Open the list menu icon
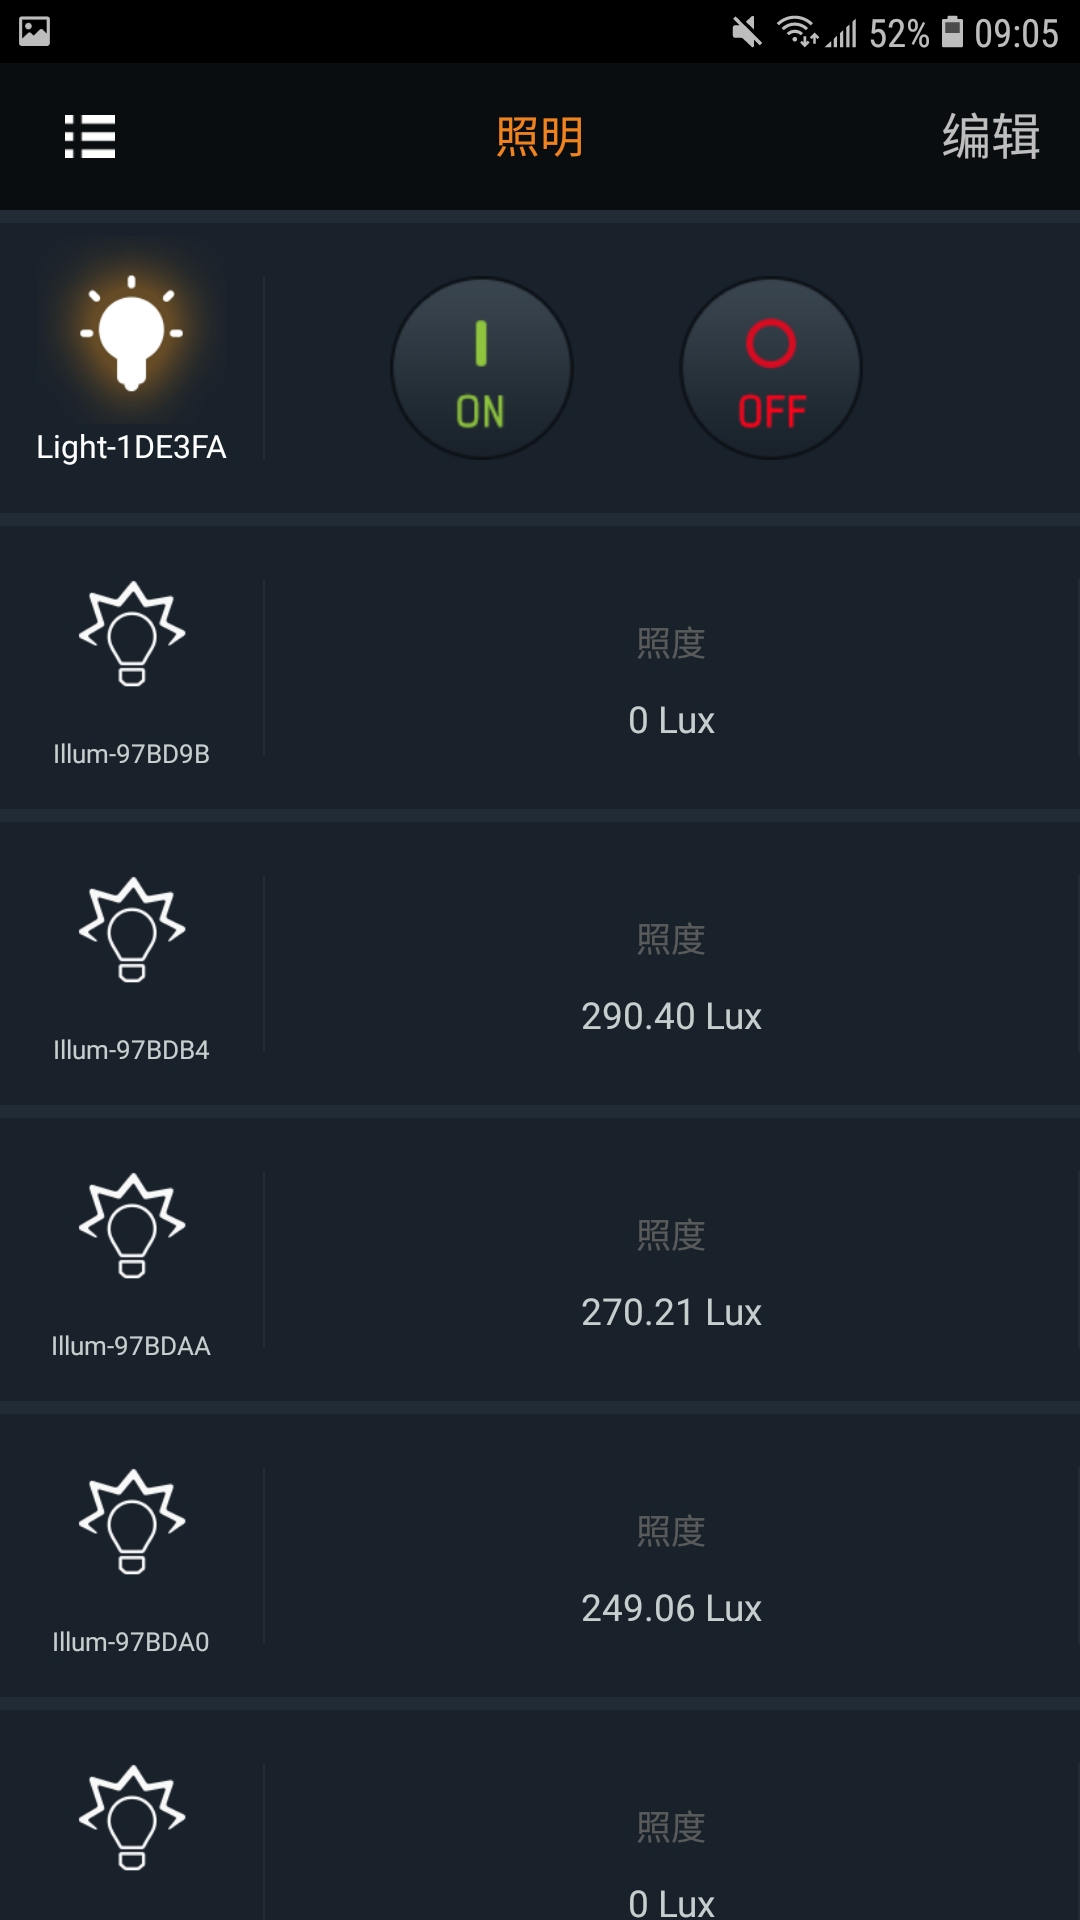1080x1920 pixels. click(x=90, y=136)
